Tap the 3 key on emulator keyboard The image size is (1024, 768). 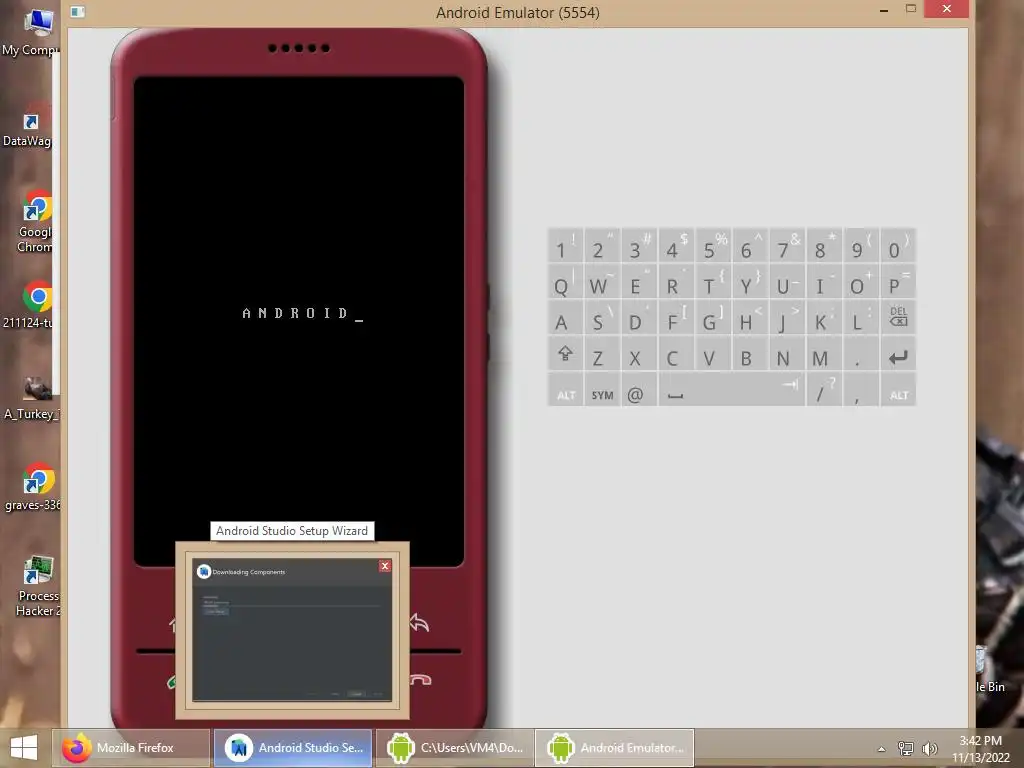coord(639,246)
